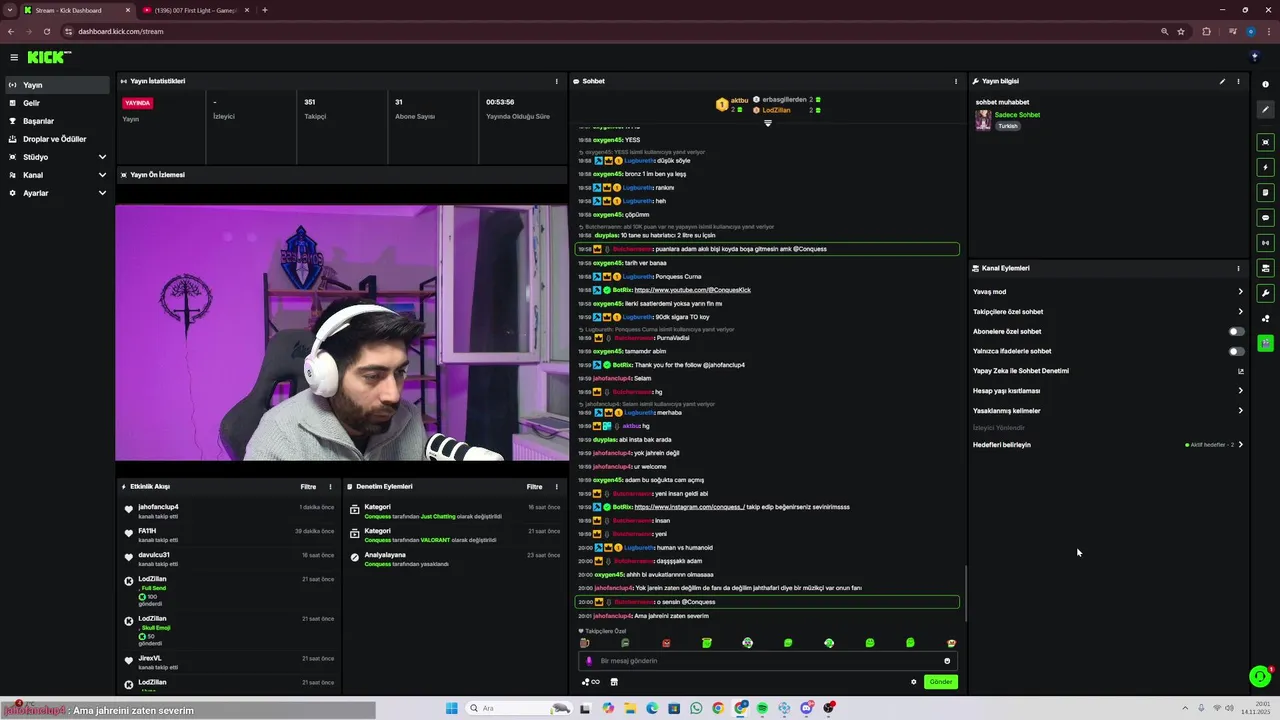Open the hamburger menu beside Kick logo
The width and height of the screenshot is (1280, 720).
click(14, 57)
